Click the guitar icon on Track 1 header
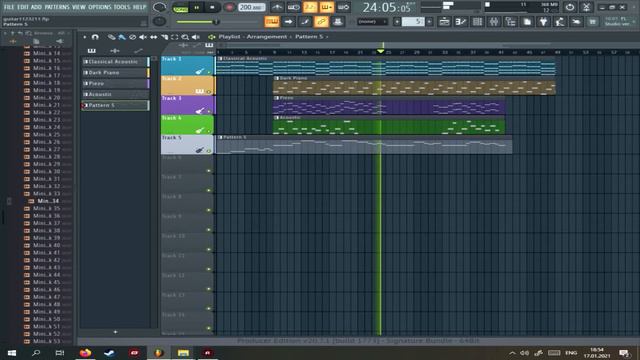This screenshot has height=360, width=640. pos(199,71)
